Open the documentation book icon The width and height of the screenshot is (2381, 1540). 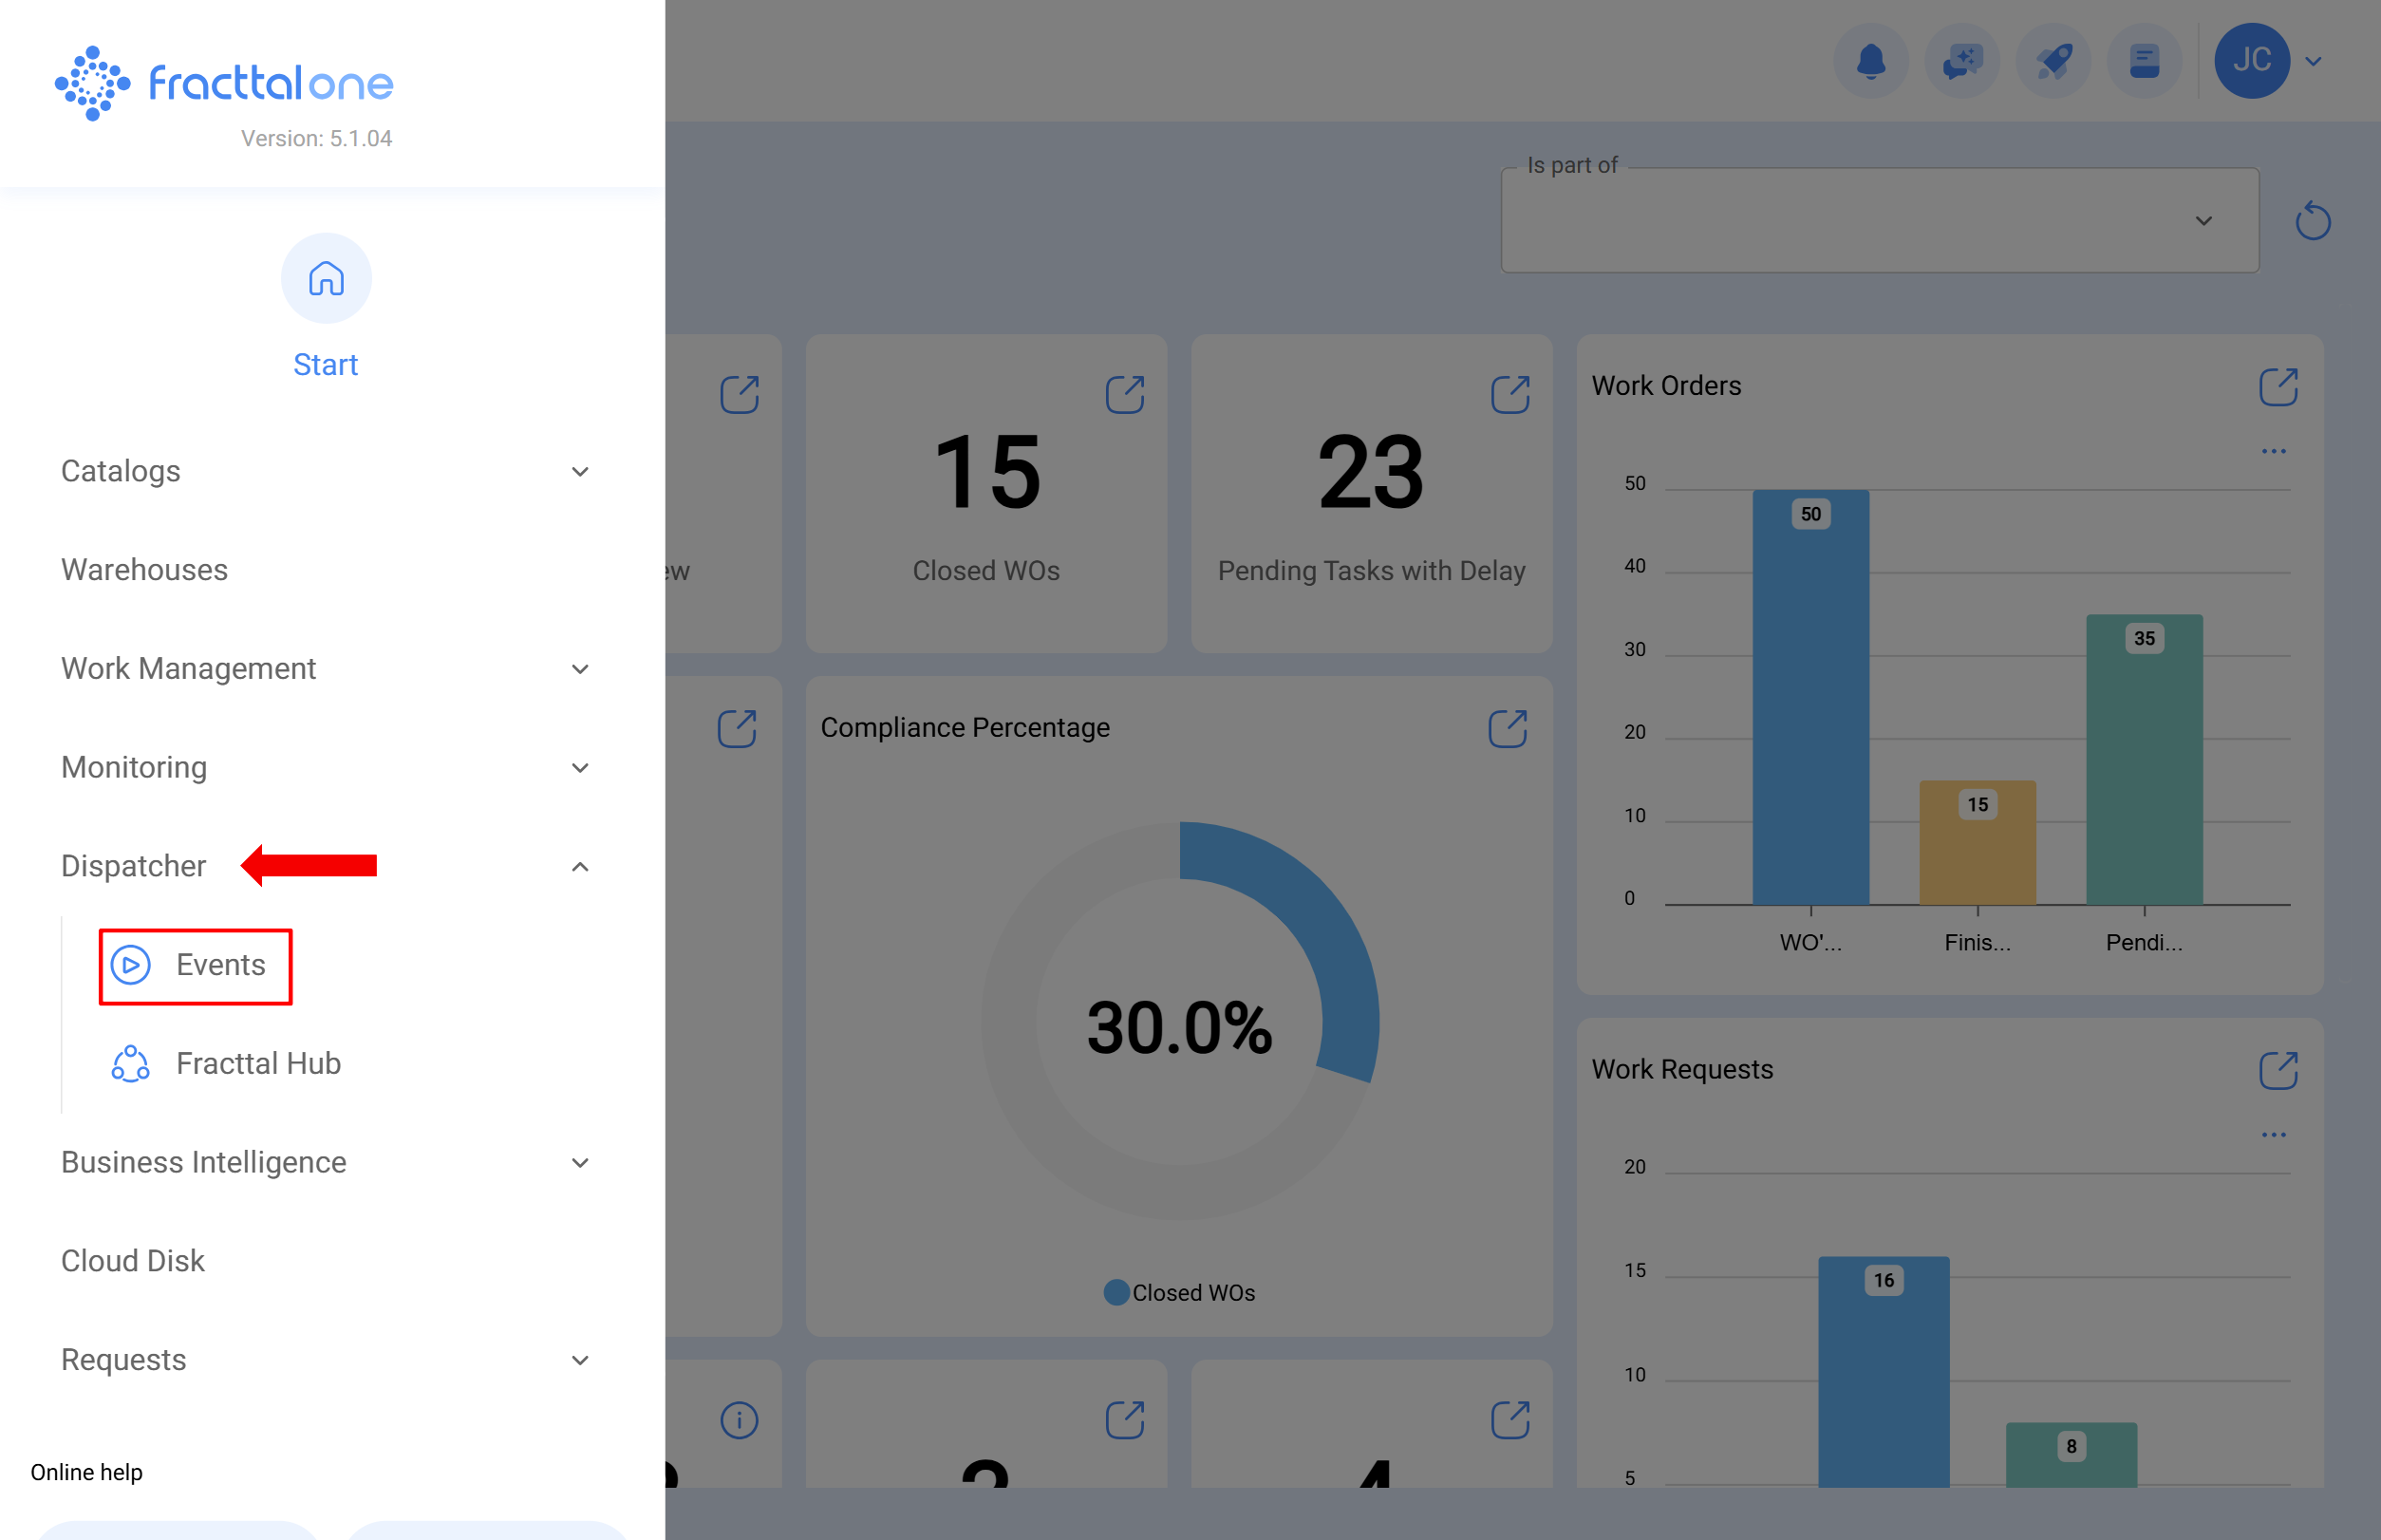click(2143, 61)
